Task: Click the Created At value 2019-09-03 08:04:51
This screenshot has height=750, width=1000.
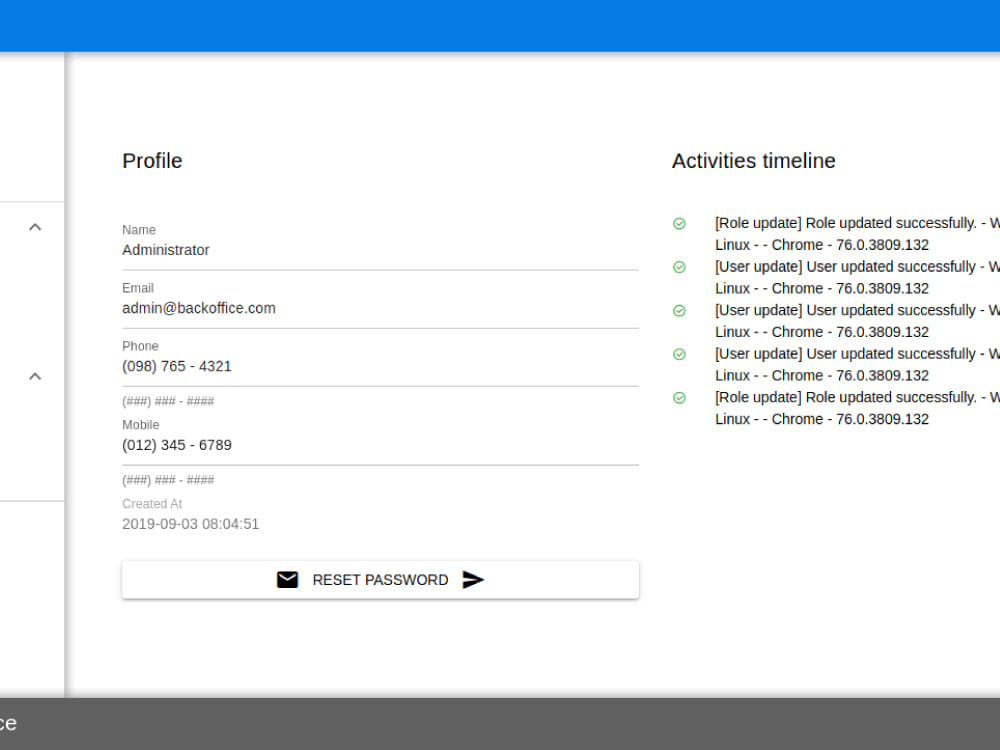Action: [x=191, y=524]
